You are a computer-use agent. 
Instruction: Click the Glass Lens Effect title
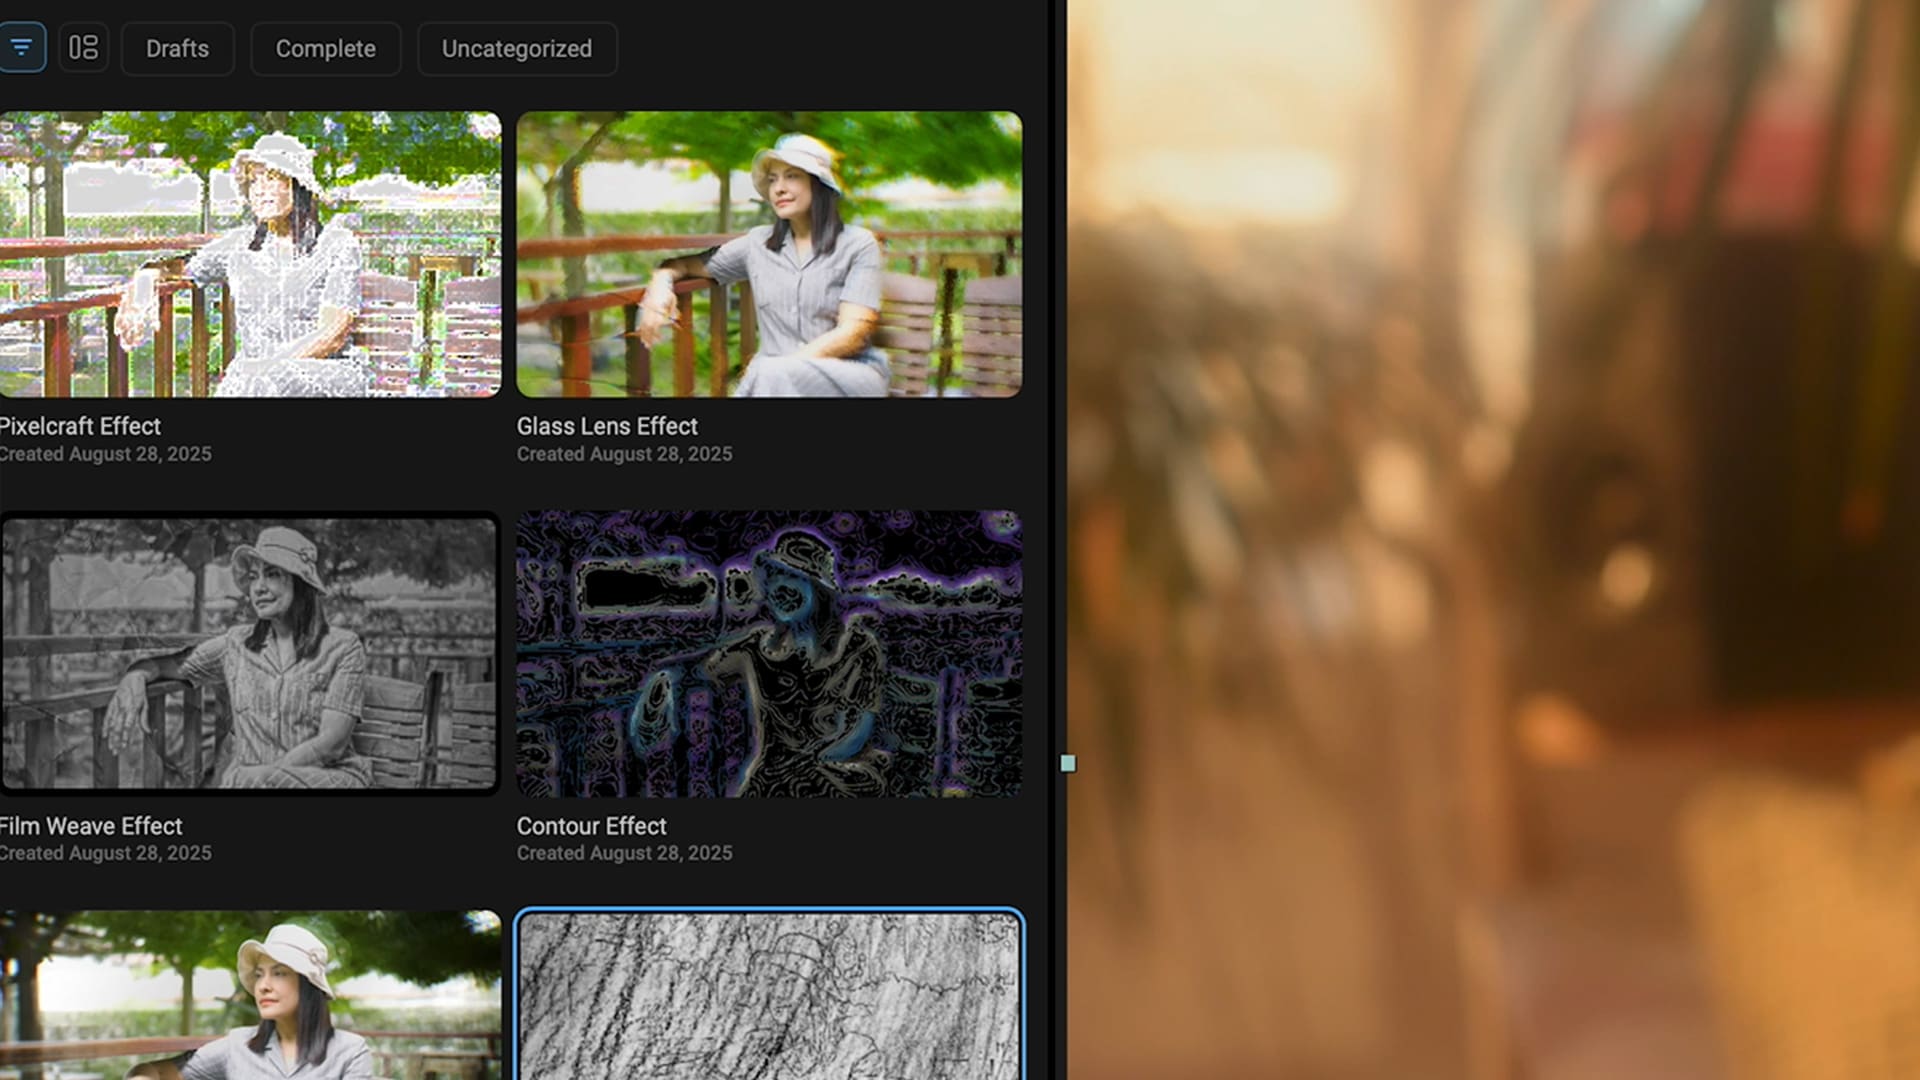606,426
